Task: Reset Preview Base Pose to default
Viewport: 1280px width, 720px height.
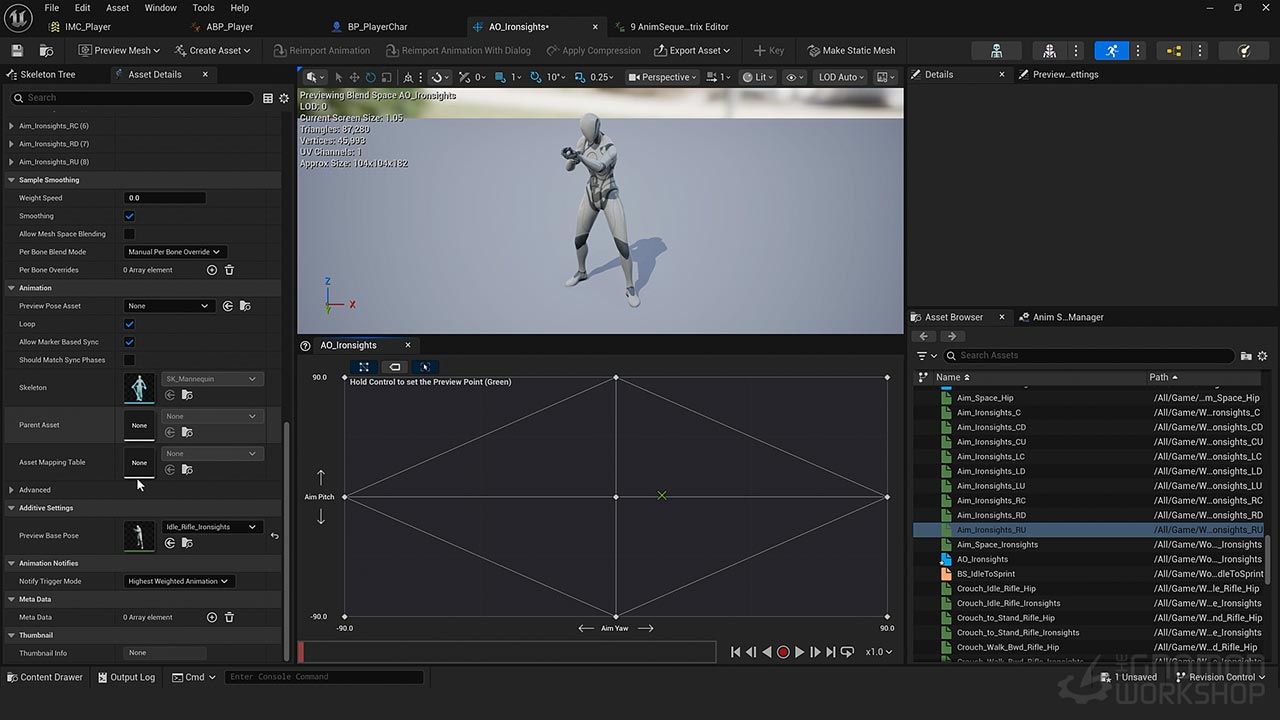Action: point(274,536)
